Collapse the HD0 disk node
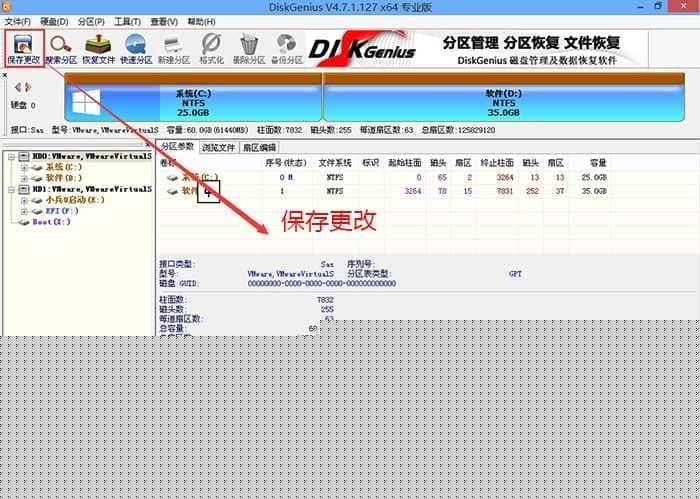Image resolution: width=700 pixels, height=499 pixels. click(x=12, y=157)
